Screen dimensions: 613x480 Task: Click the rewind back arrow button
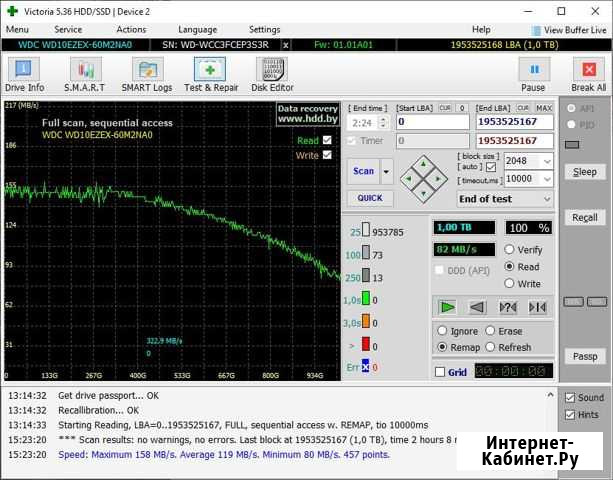pos(477,308)
